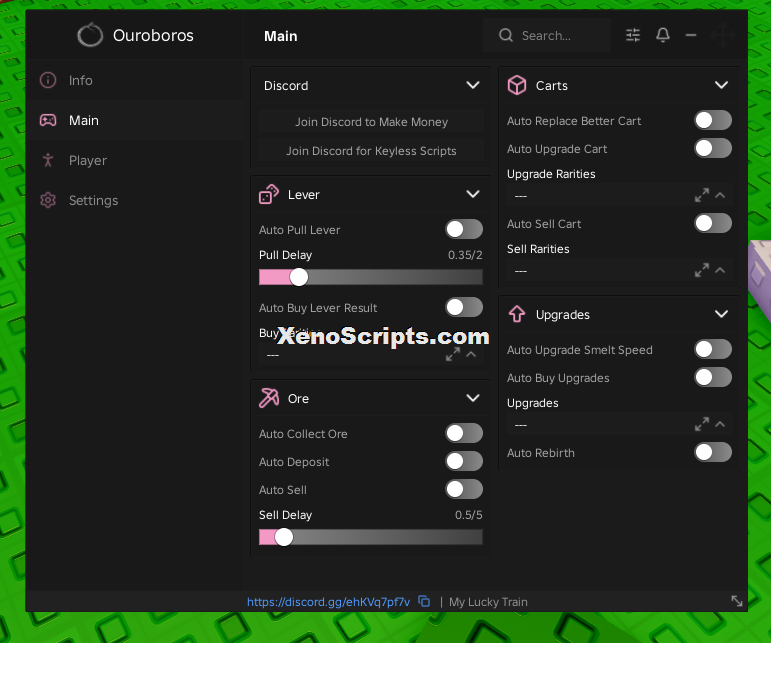
Task: Adjust the Pull Delay slider
Action: 370,277
